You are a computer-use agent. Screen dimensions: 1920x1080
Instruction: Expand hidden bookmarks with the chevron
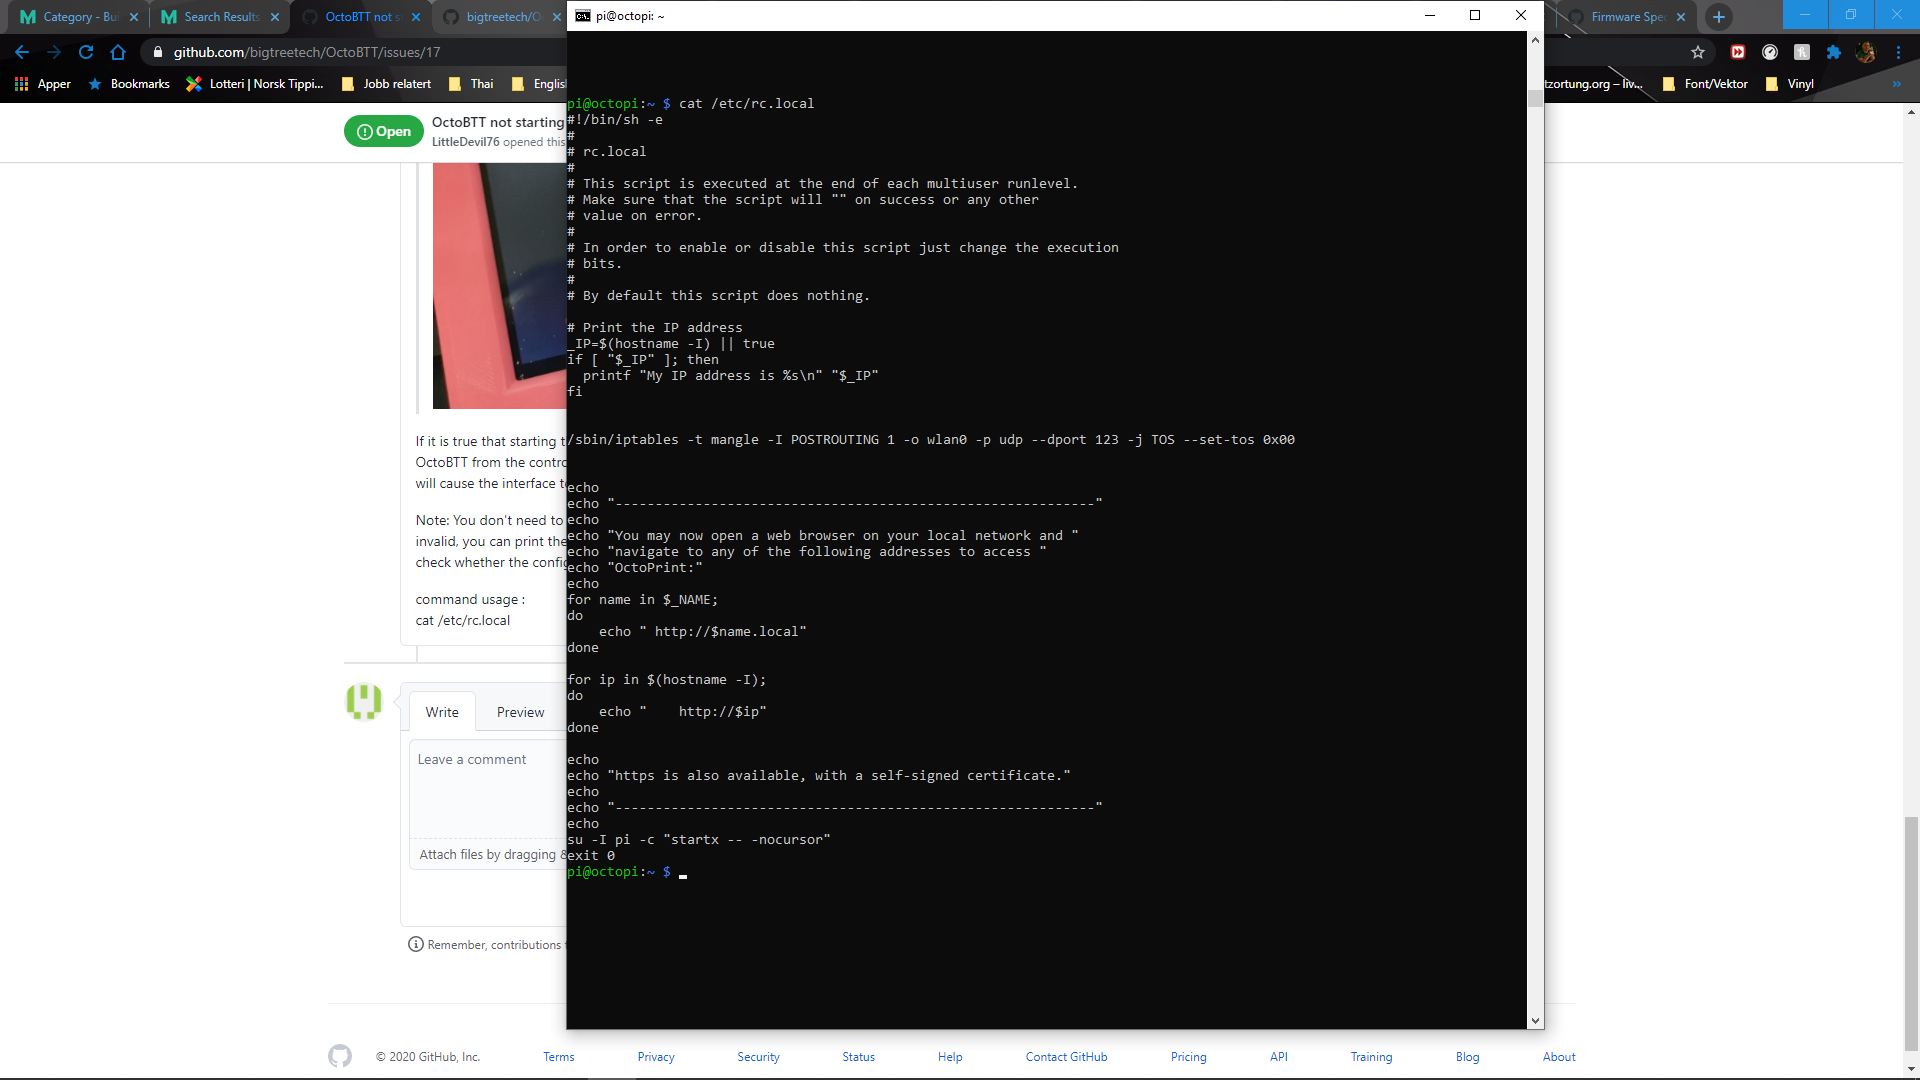click(x=1895, y=84)
